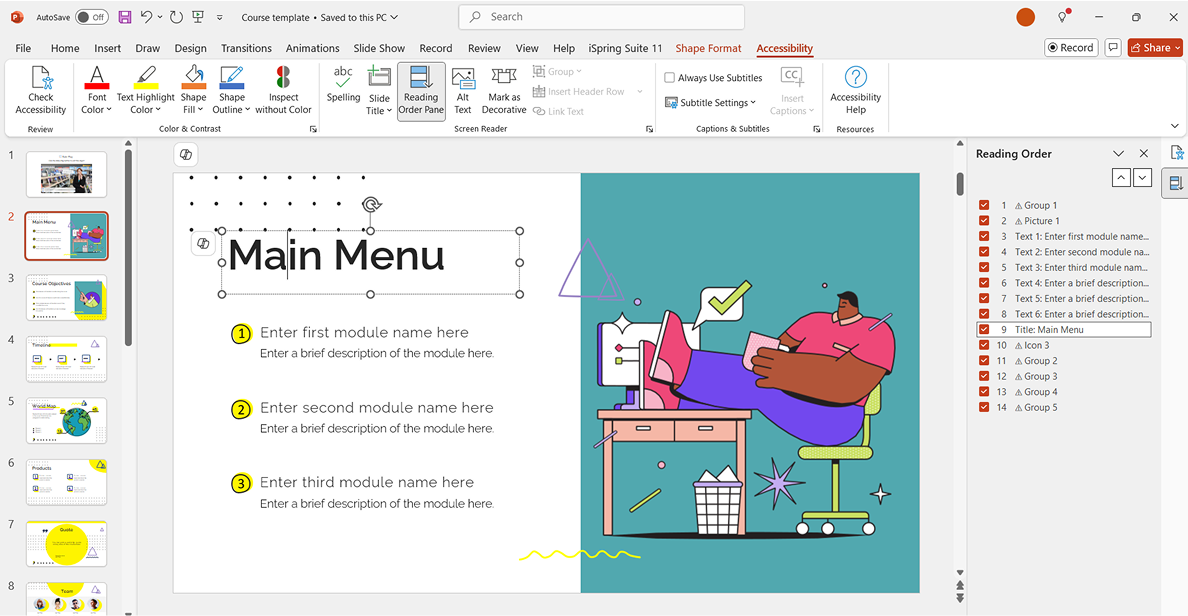Screen dimensions: 1188x616
Task: Select slide 1 thumbnail
Action: coord(67,174)
